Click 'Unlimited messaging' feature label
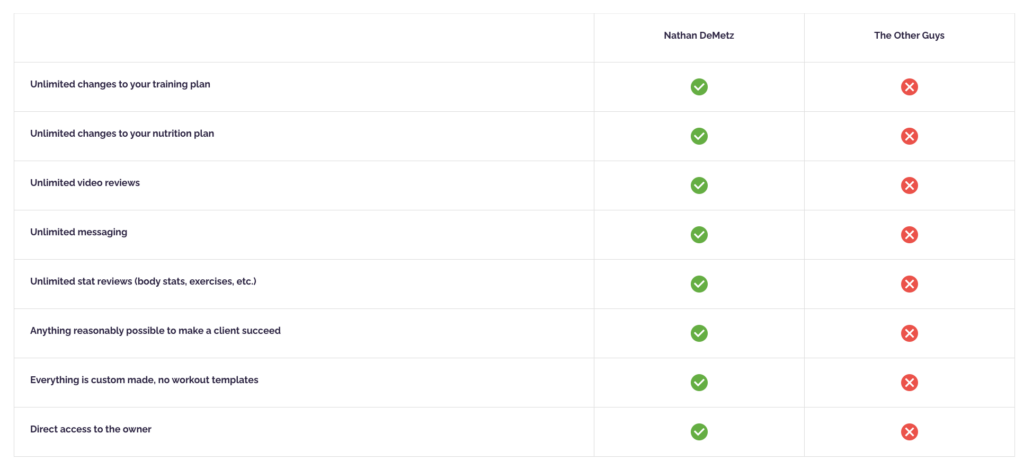The image size is (1024, 469). click(x=78, y=232)
